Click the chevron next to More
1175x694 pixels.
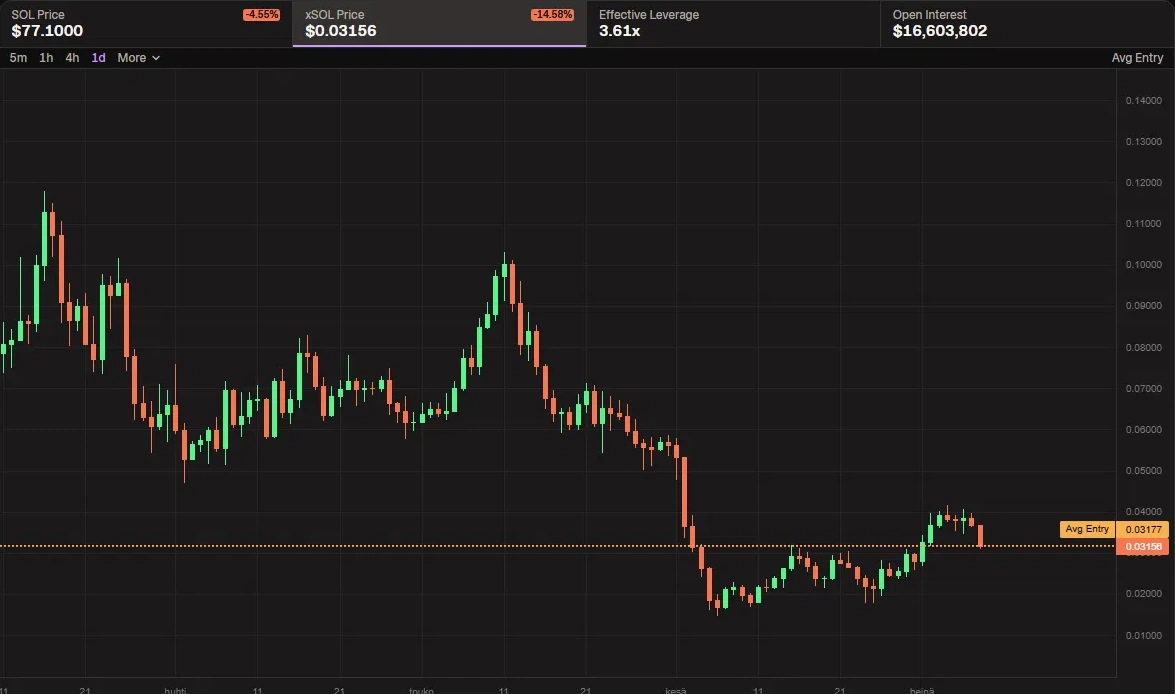click(156, 58)
